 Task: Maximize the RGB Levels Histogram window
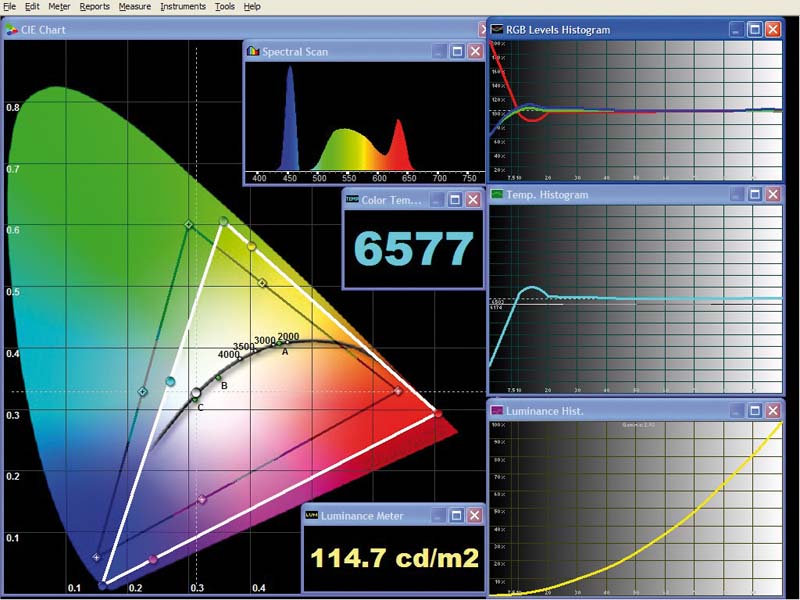(755, 29)
